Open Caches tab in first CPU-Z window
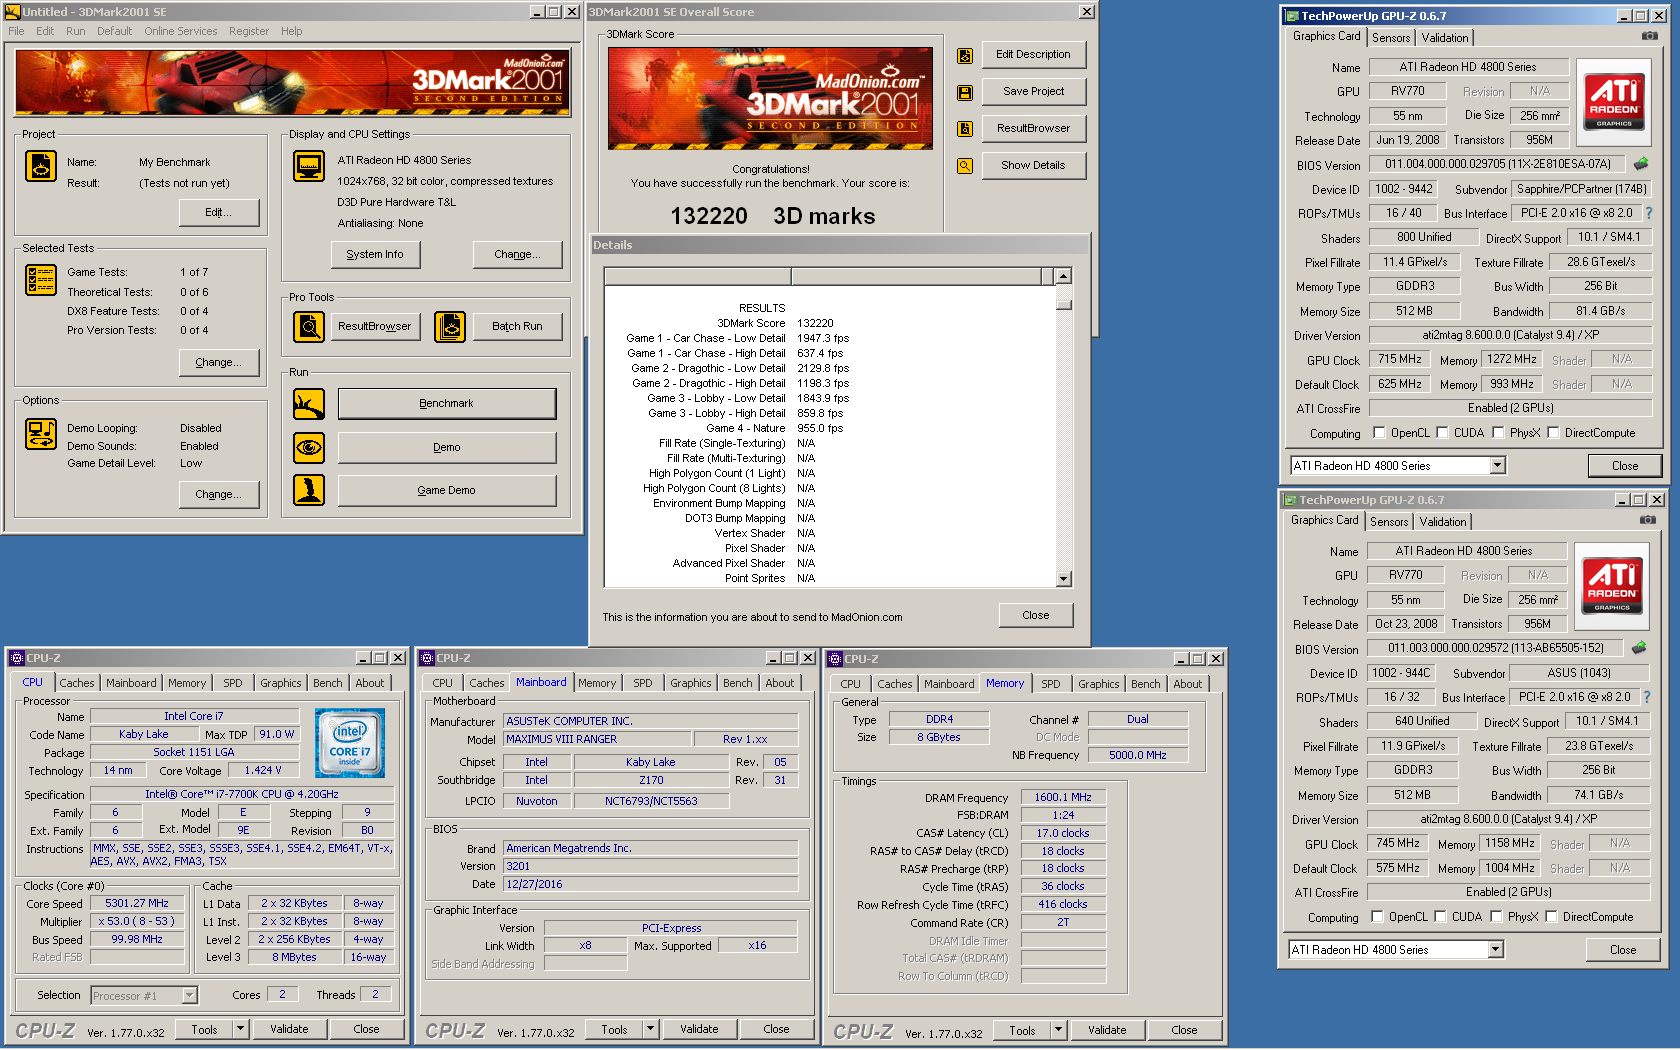 (77, 683)
